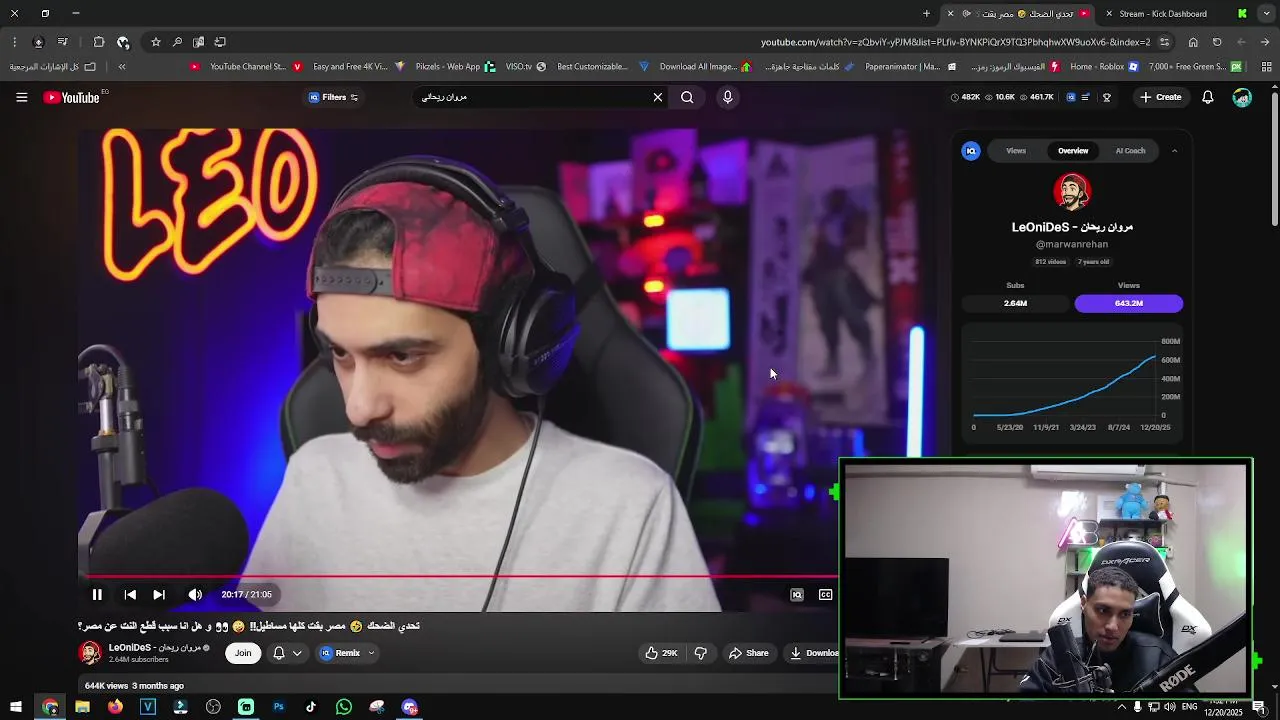Toggle closed captions on the player
The image size is (1280, 720).
tap(826, 594)
